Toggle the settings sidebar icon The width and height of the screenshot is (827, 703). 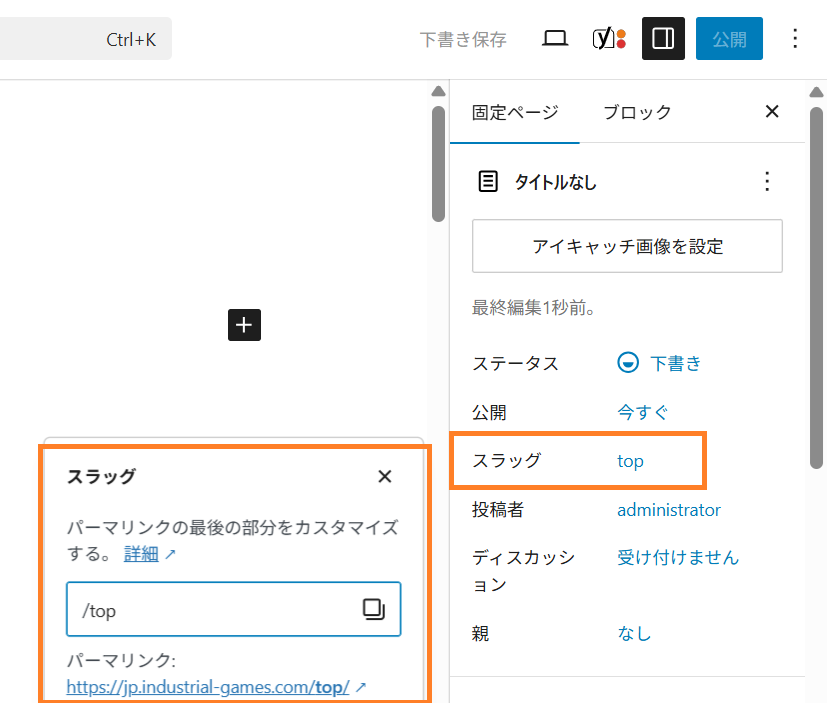pos(663,39)
